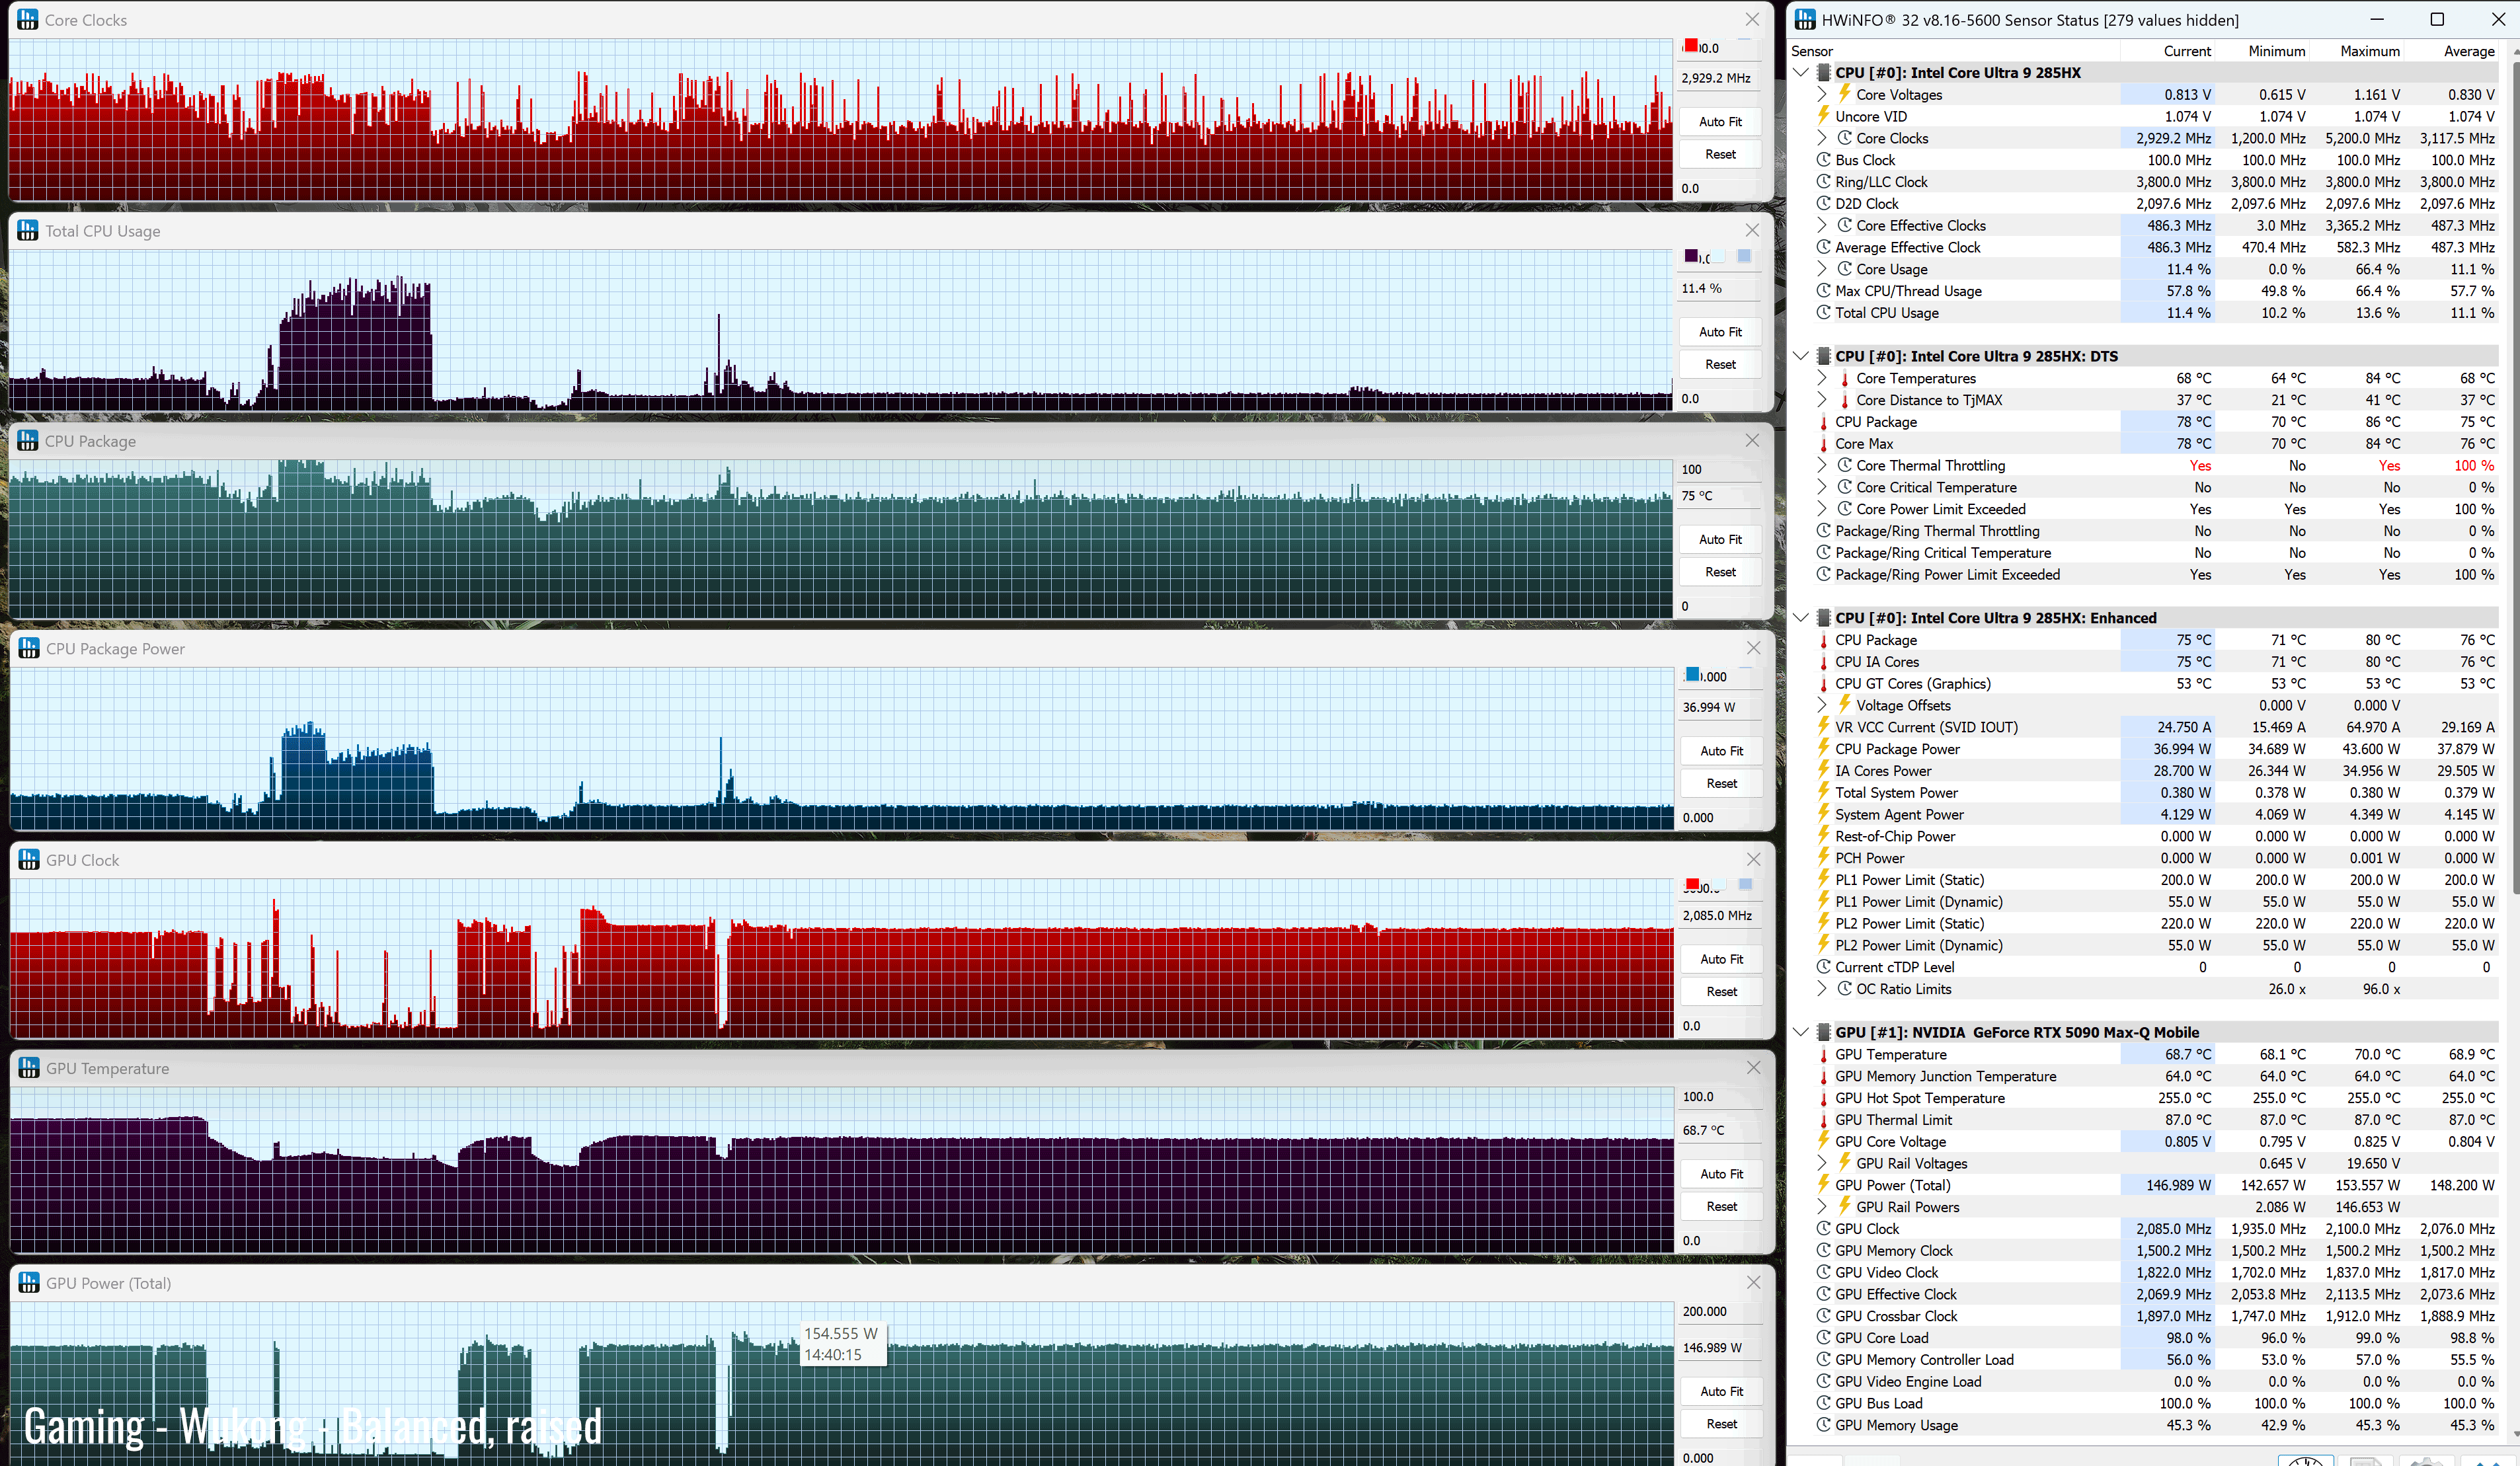This screenshot has width=2520, height=1466.
Task: Click Auto Fit in the Core Clocks graph
Action: (1720, 121)
